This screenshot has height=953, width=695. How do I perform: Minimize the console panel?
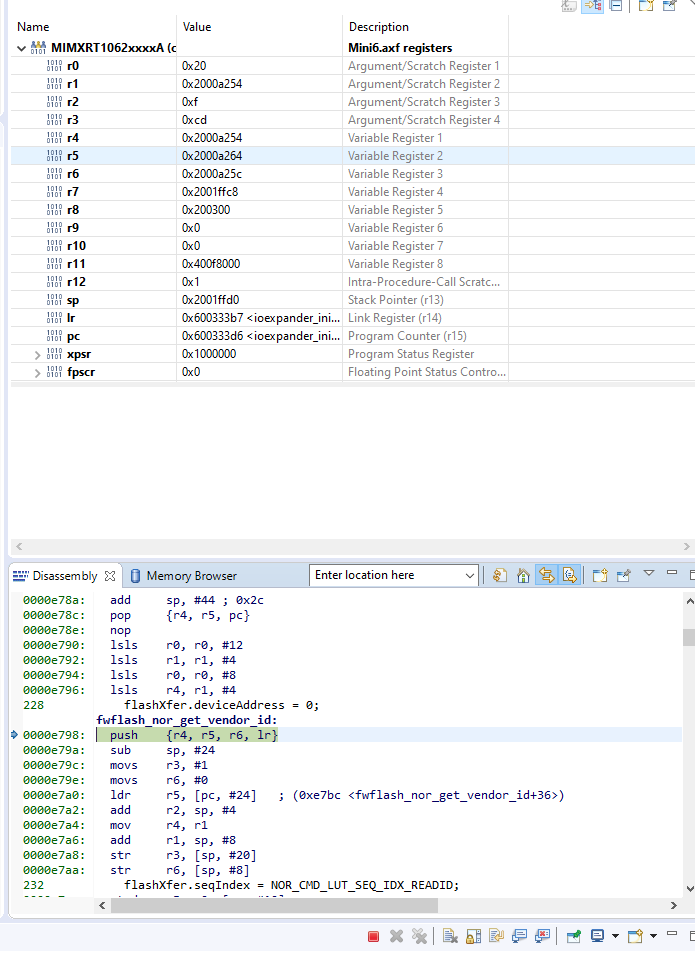click(672, 934)
